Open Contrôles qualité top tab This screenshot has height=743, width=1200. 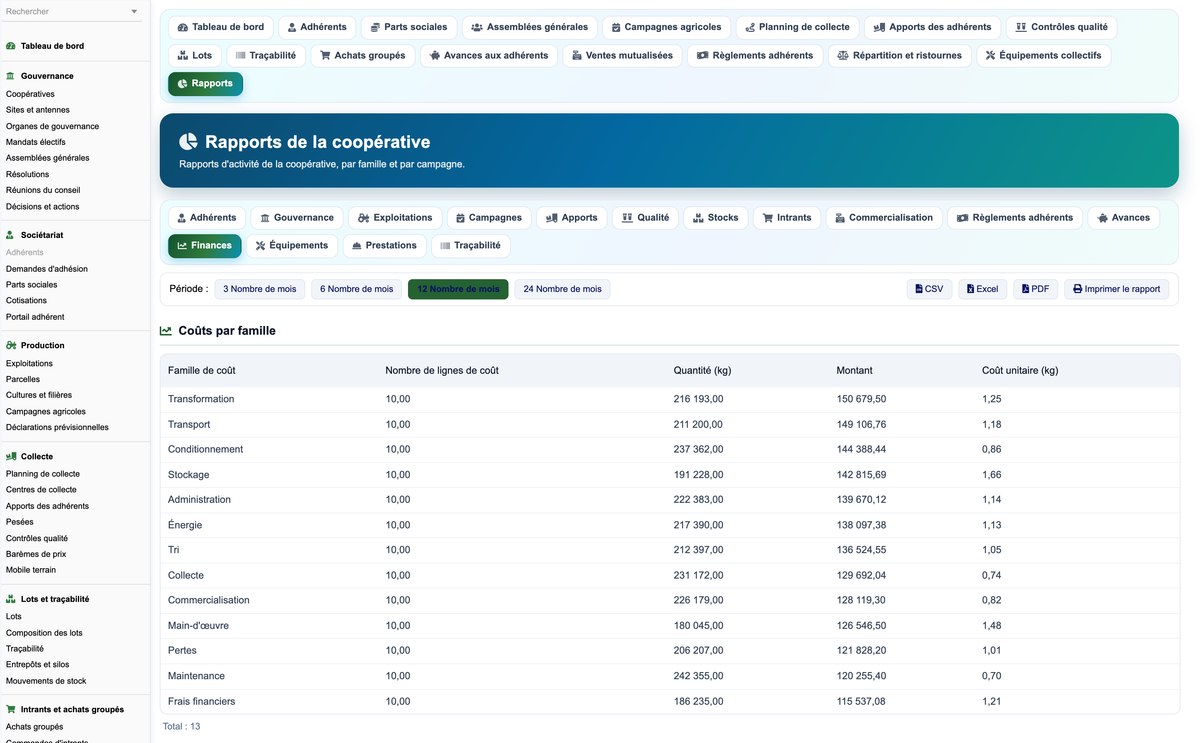point(1061,27)
